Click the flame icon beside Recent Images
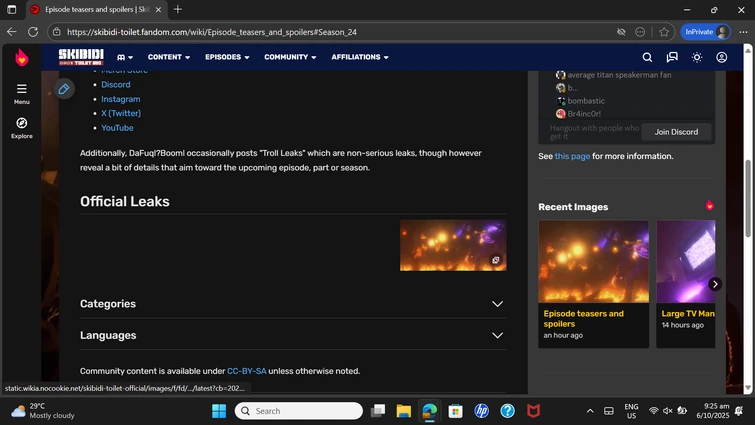Image resolution: width=755 pixels, height=425 pixels. (x=710, y=206)
